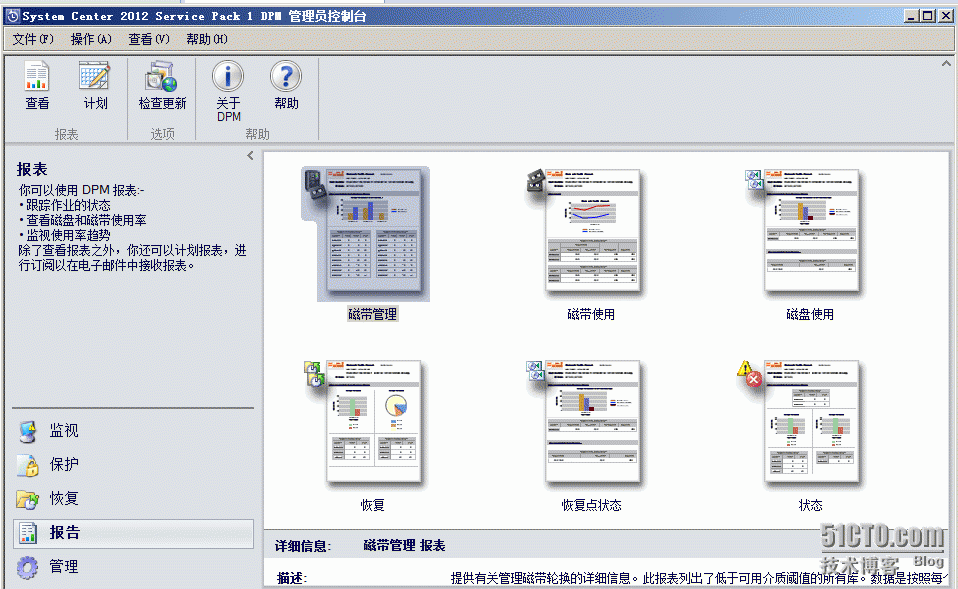Click the 磁盘使用 report label
958x589 pixels.
tap(810, 314)
